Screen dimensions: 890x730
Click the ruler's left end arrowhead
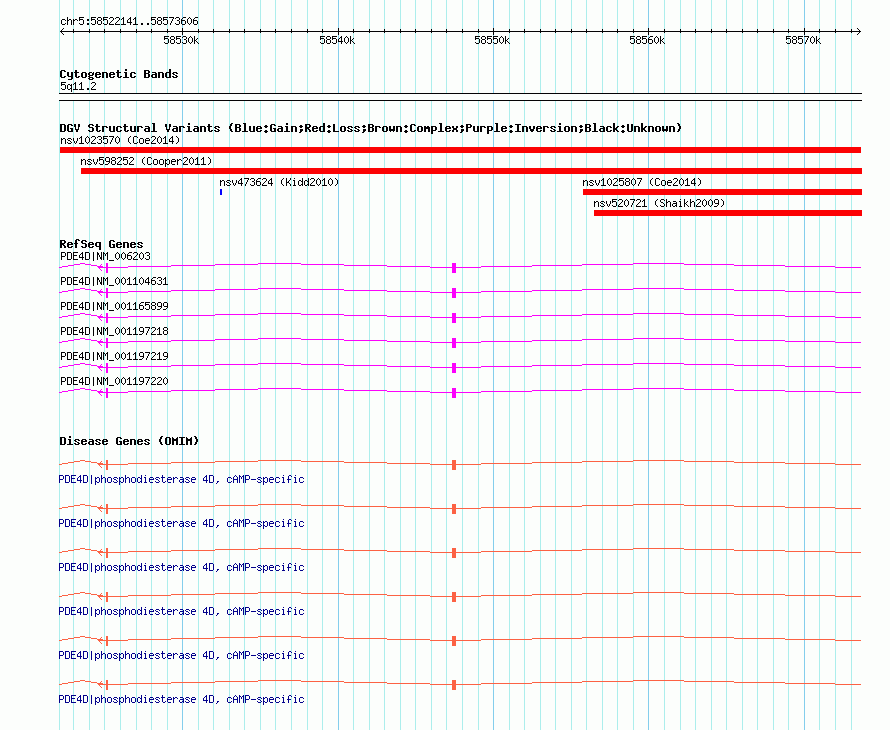pos(62,32)
